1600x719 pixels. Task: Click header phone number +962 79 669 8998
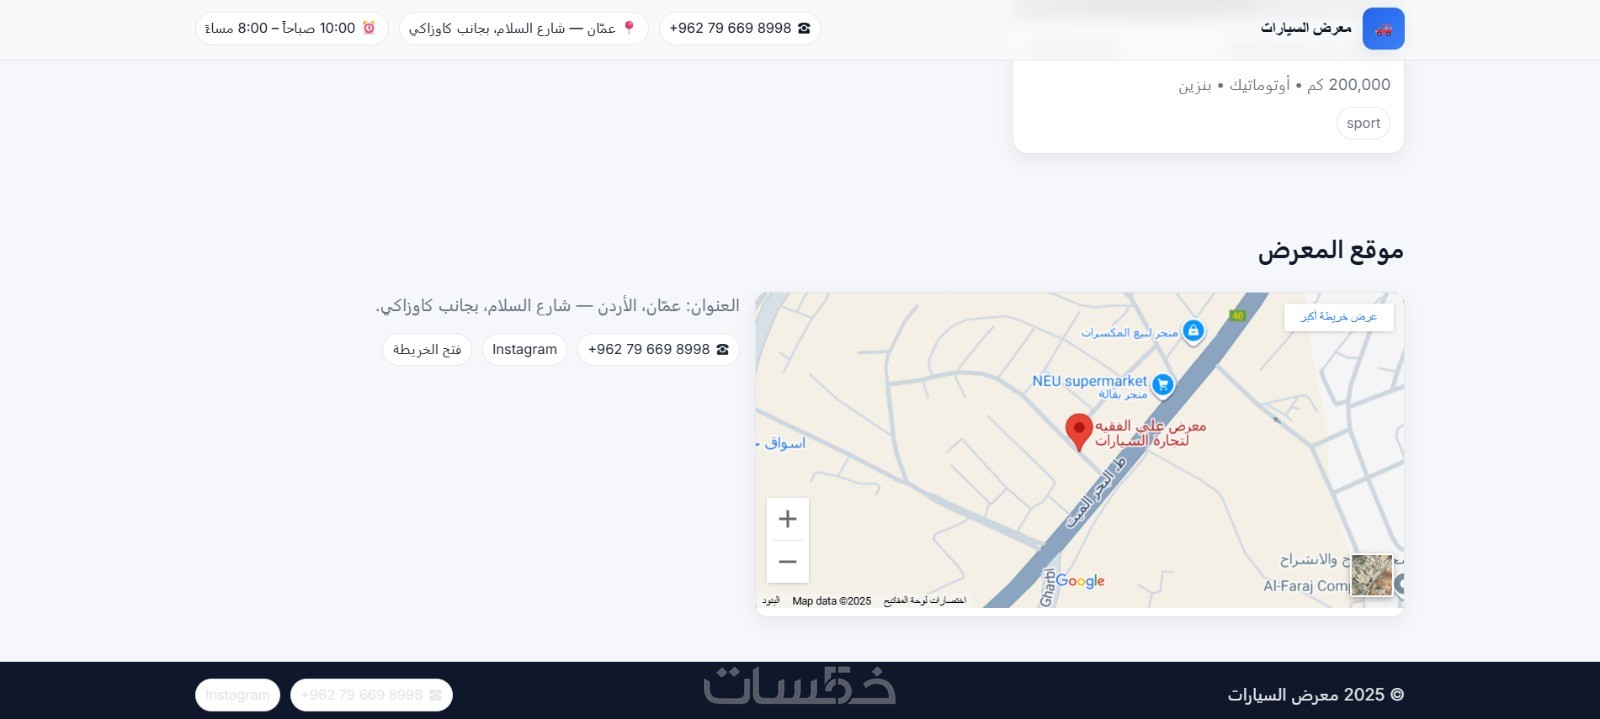pos(740,29)
